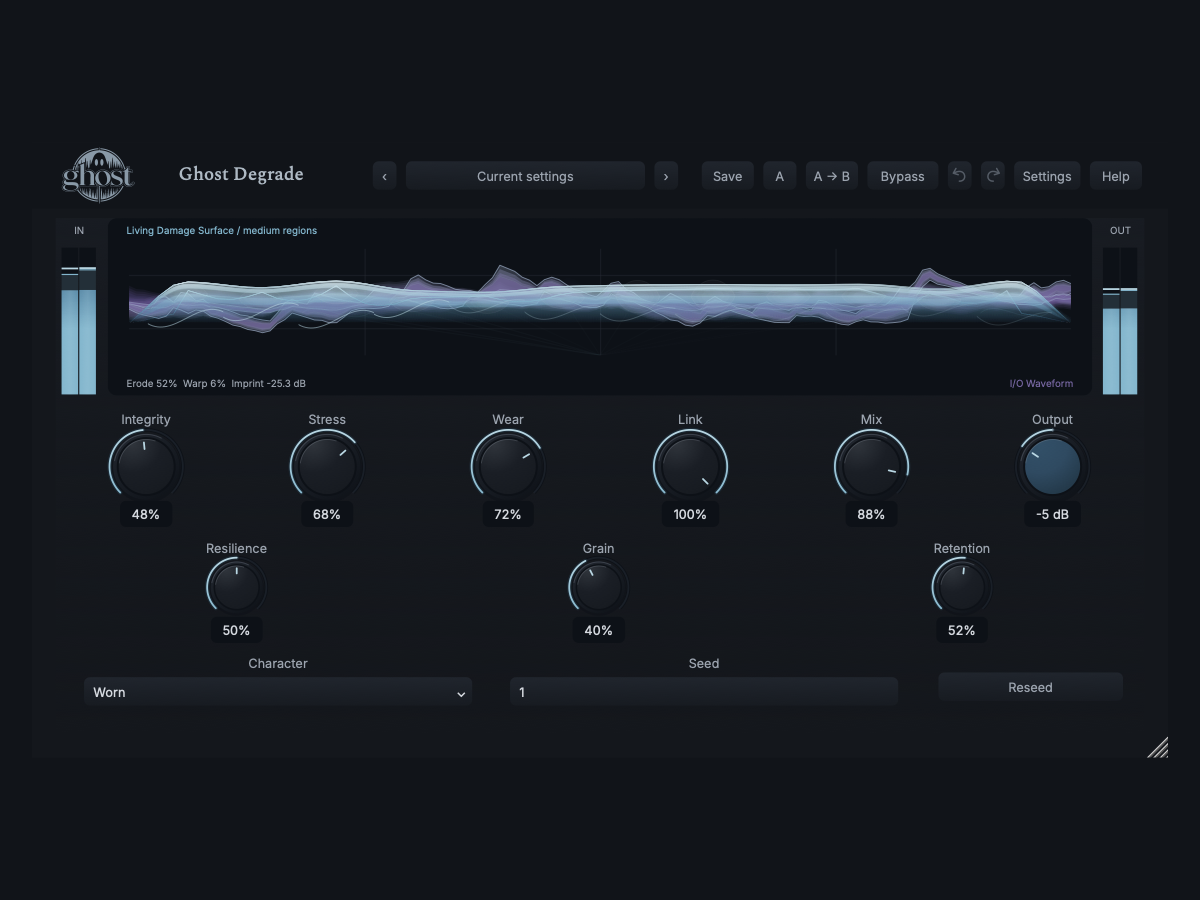Viewport: 1200px width, 900px height.
Task: Click the Mix knob
Action: (871, 466)
